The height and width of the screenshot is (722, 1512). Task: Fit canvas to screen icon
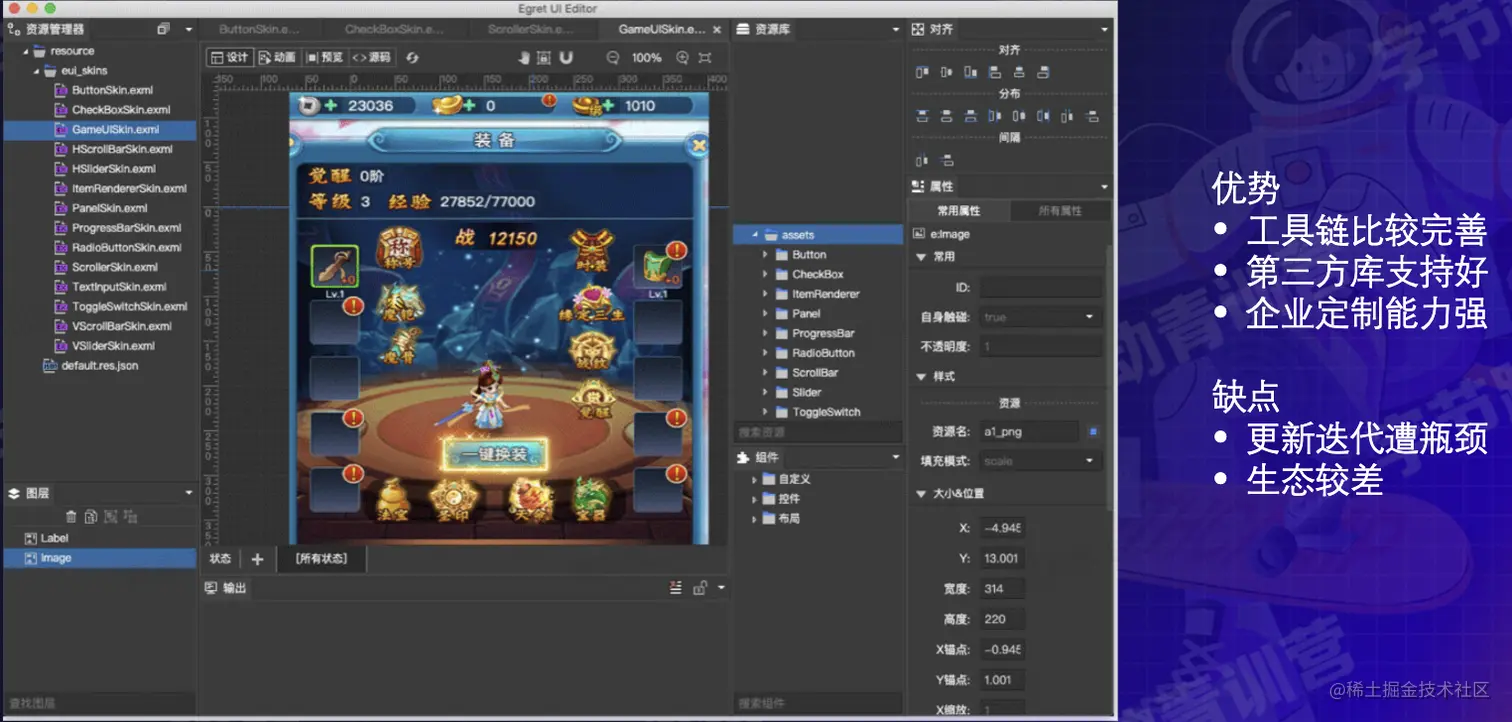point(705,58)
